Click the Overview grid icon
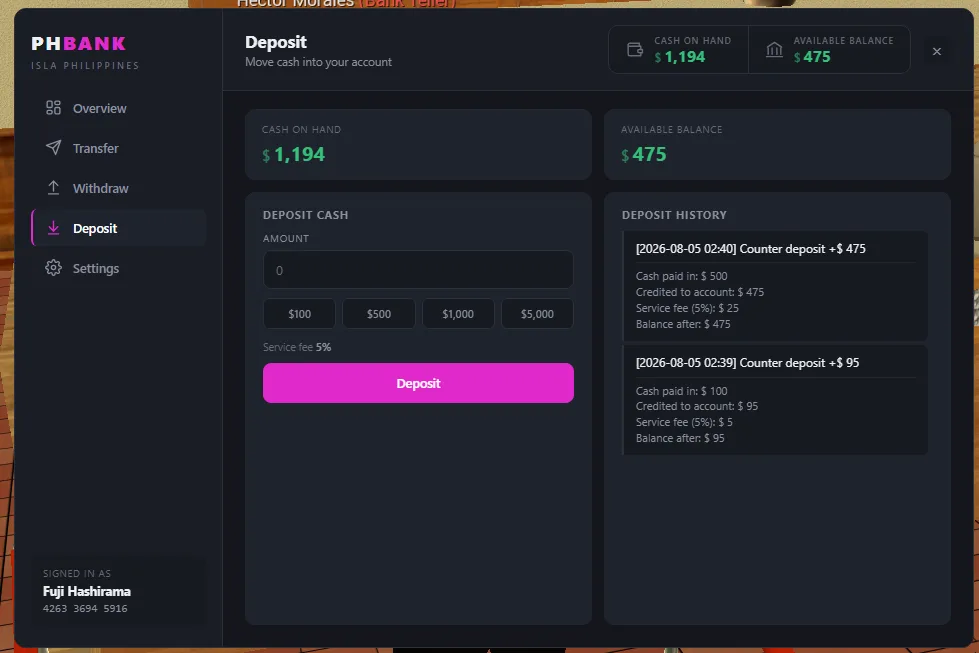979x653 pixels. click(x=53, y=108)
